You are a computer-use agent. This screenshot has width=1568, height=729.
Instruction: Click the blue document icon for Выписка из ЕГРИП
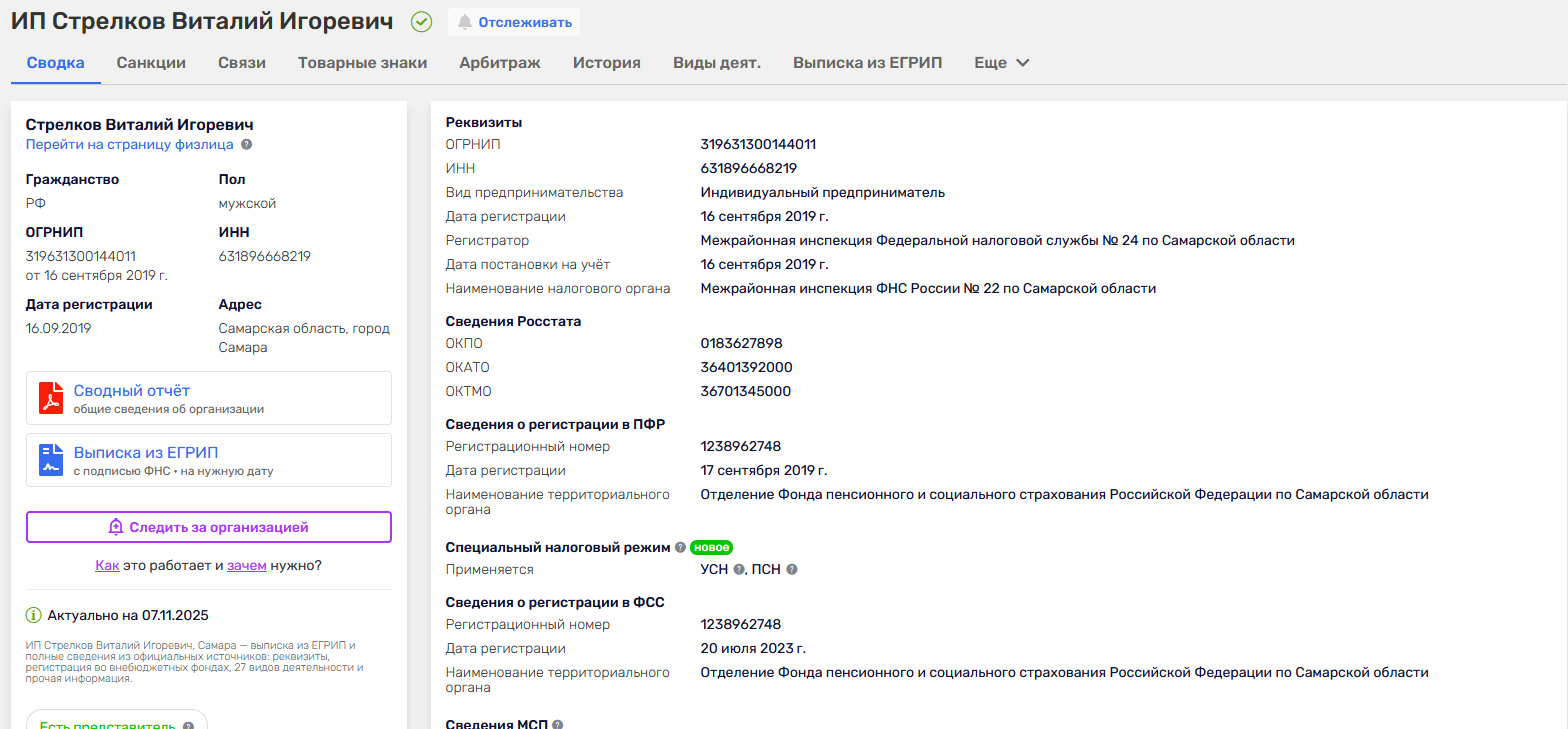pyautogui.click(x=51, y=460)
